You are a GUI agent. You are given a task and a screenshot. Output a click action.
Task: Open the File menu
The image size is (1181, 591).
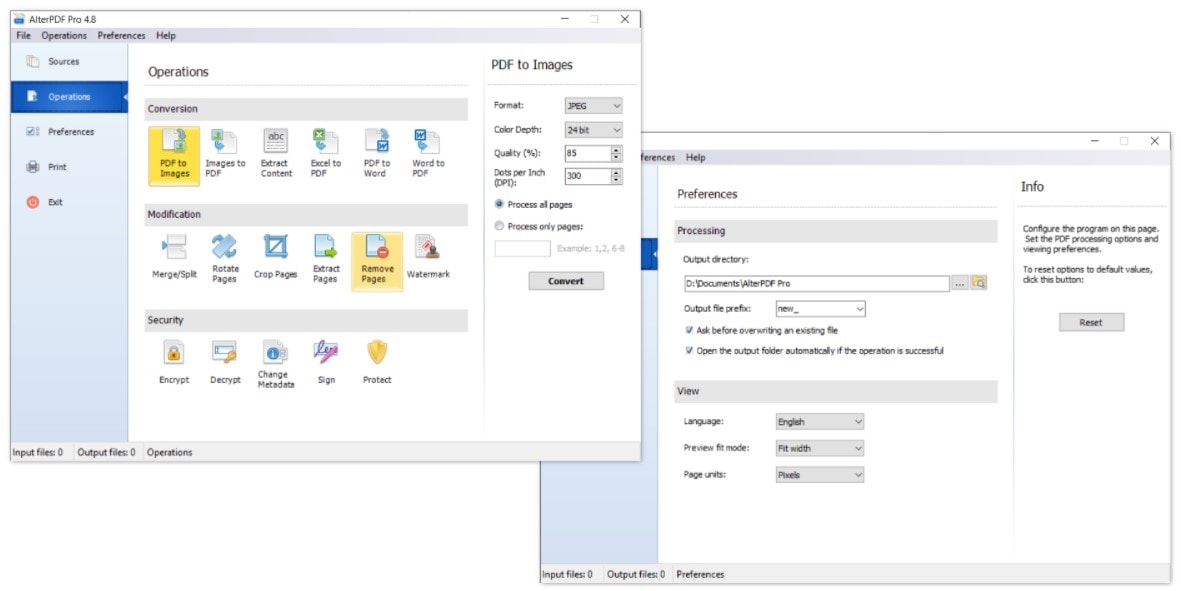coord(23,35)
